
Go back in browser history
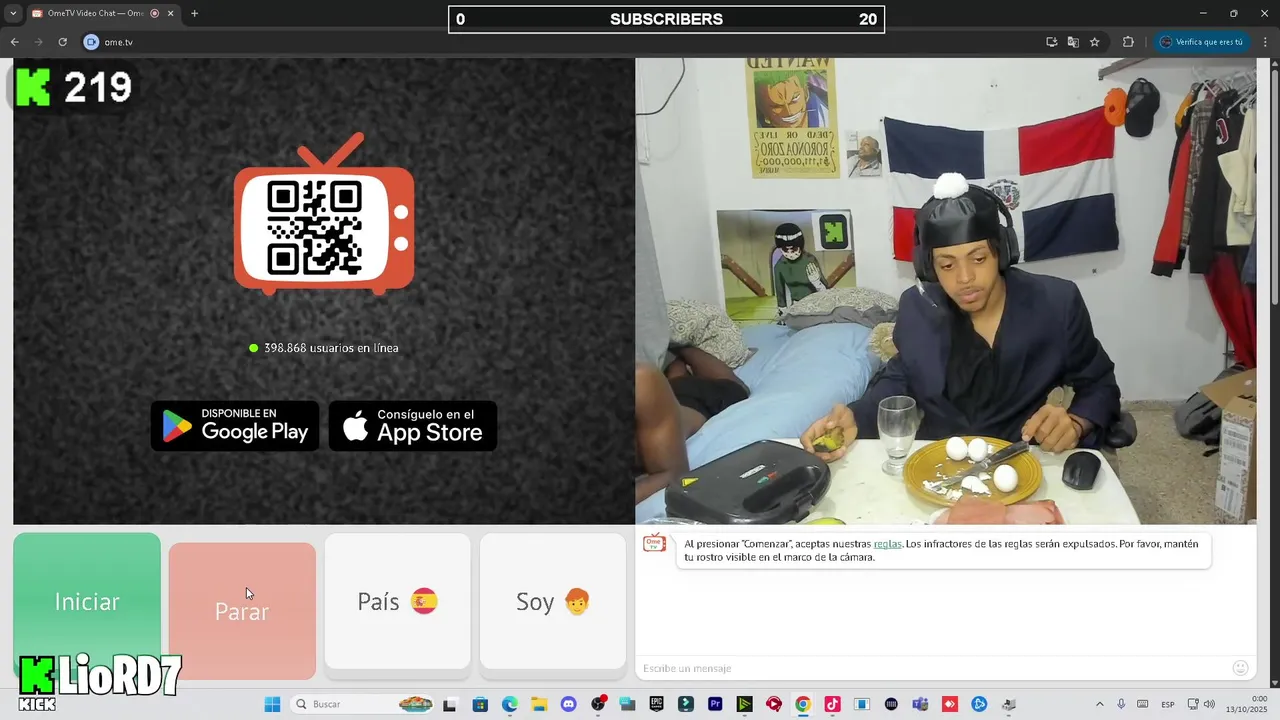[x=14, y=42]
